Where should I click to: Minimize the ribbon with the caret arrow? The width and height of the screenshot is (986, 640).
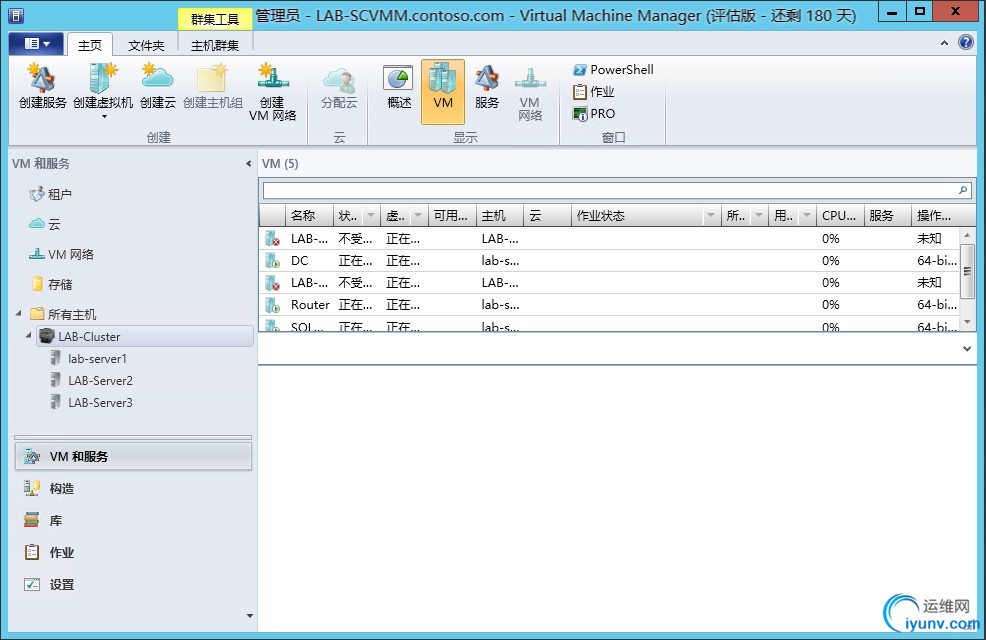944,43
